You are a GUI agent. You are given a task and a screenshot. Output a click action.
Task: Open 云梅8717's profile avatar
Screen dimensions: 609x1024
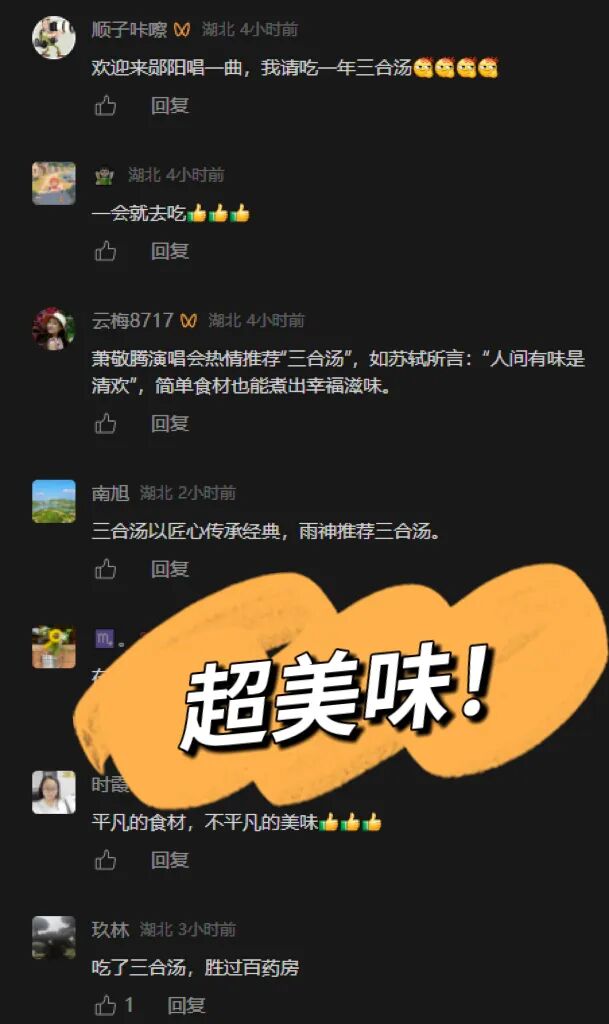pyautogui.click(x=54, y=328)
